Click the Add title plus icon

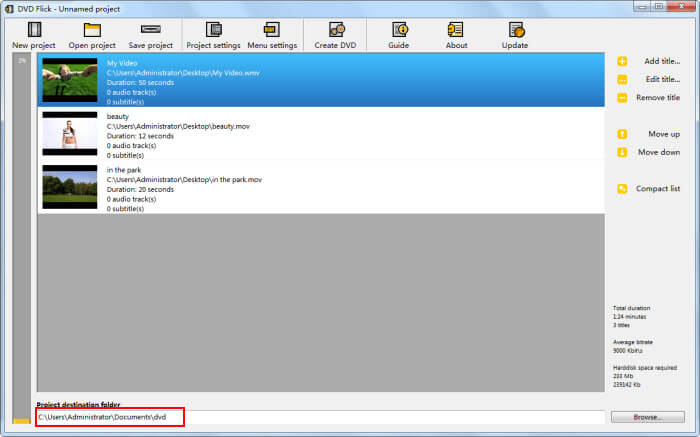tap(622, 61)
